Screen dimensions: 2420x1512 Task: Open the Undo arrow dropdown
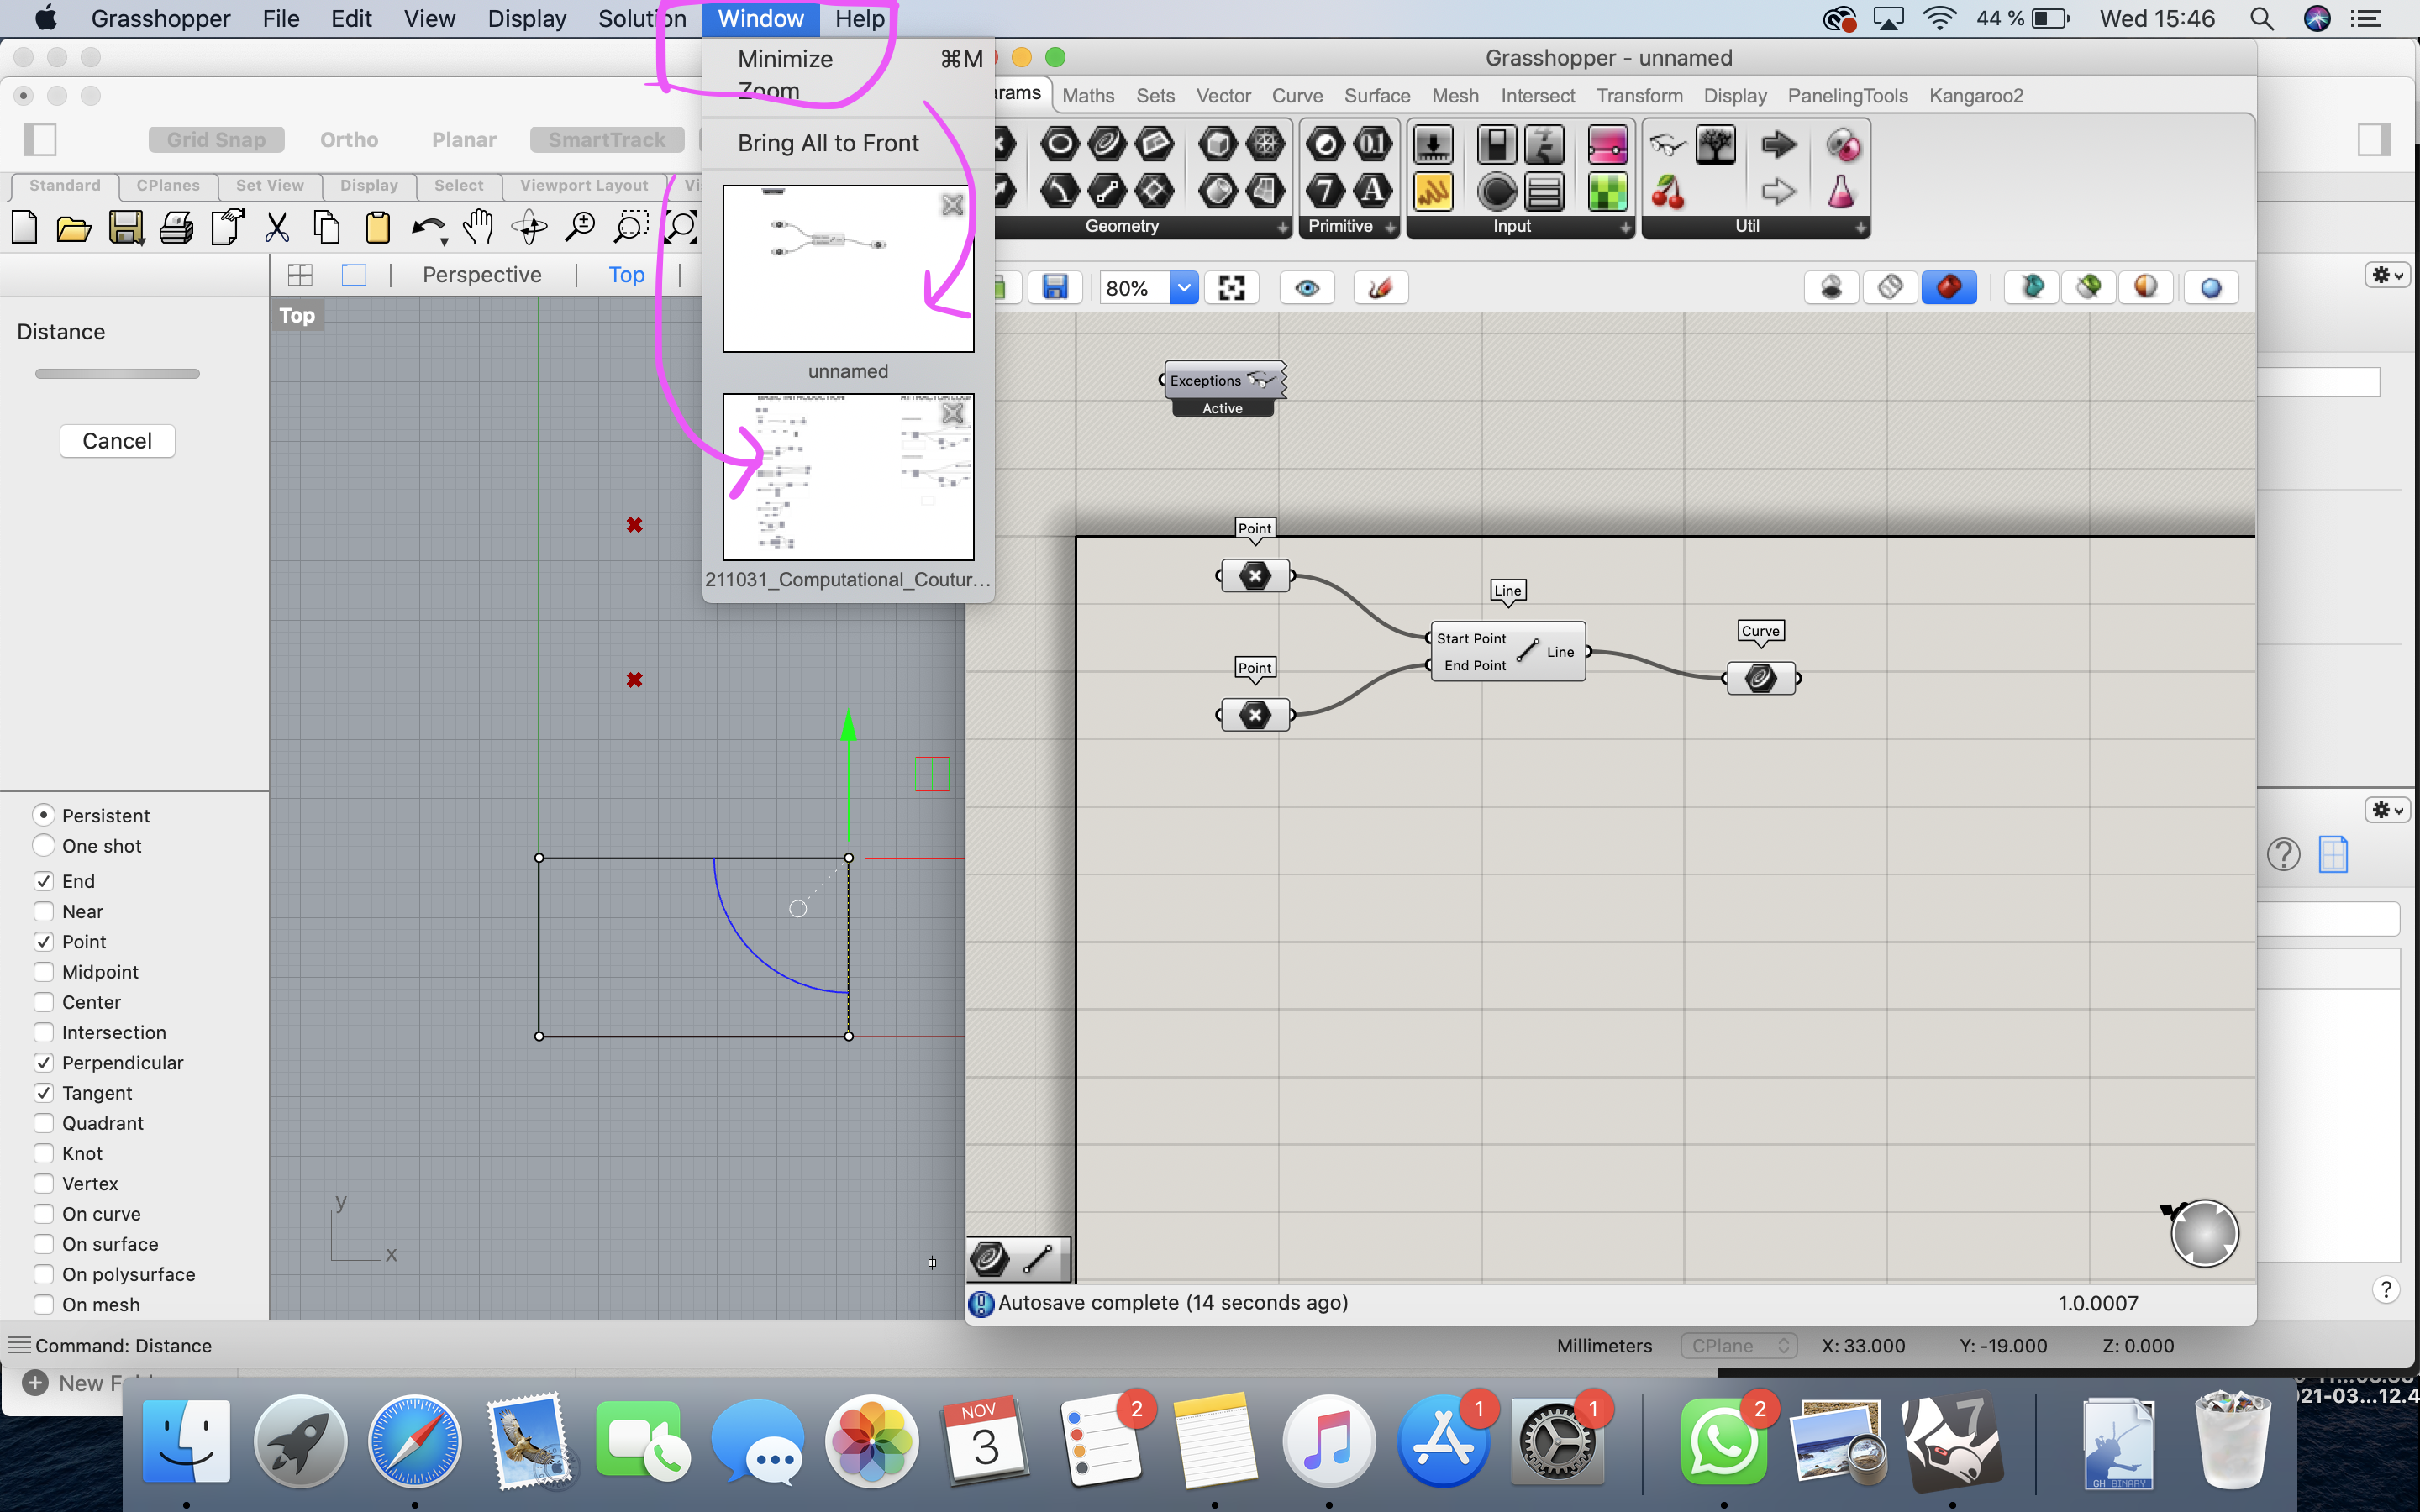444,241
